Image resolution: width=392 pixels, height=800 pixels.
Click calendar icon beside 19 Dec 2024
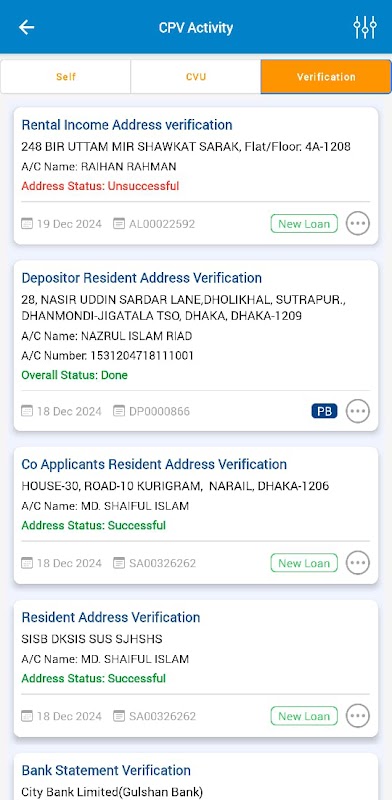27,223
